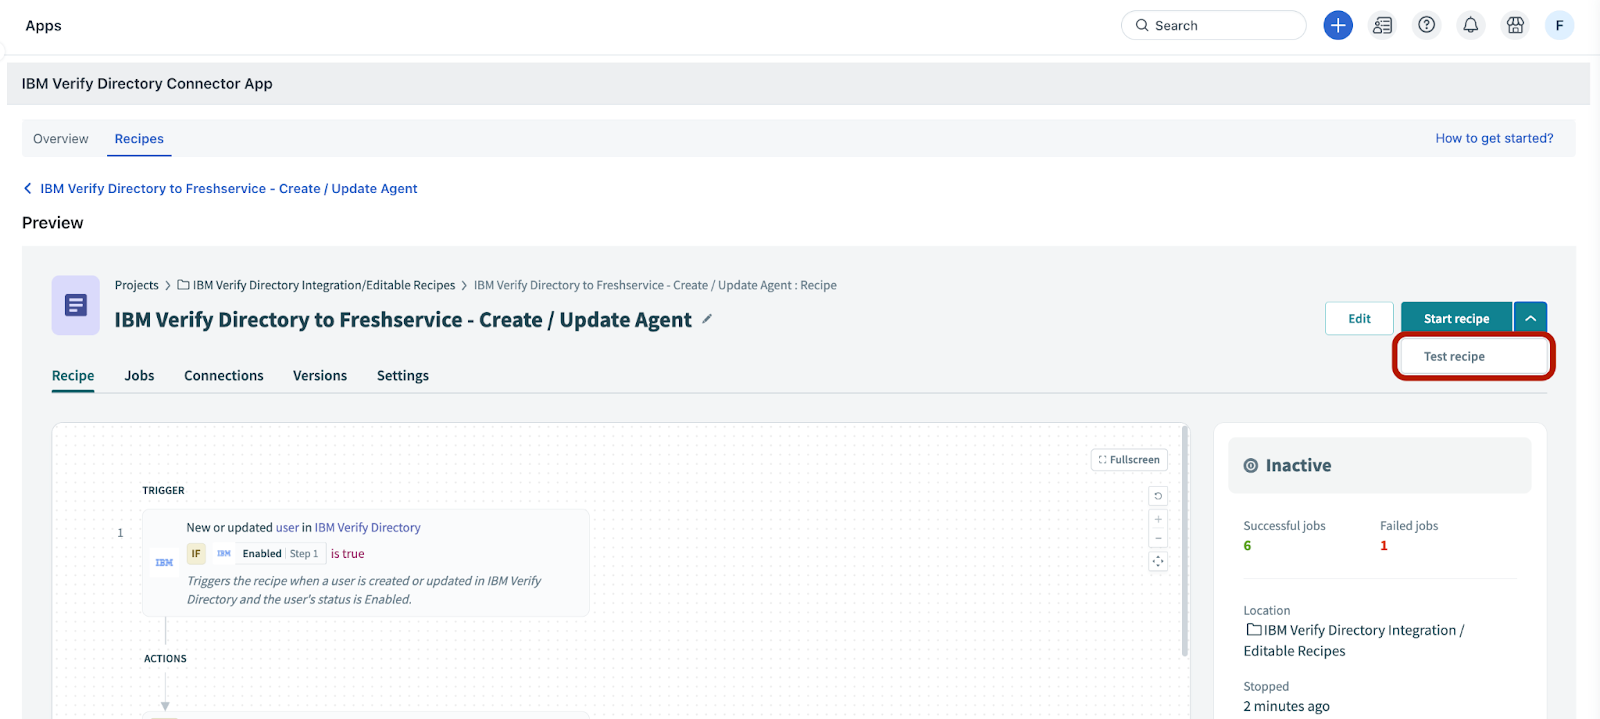Click the Inactive status text
1600x719 pixels.
pyautogui.click(x=1298, y=465)
